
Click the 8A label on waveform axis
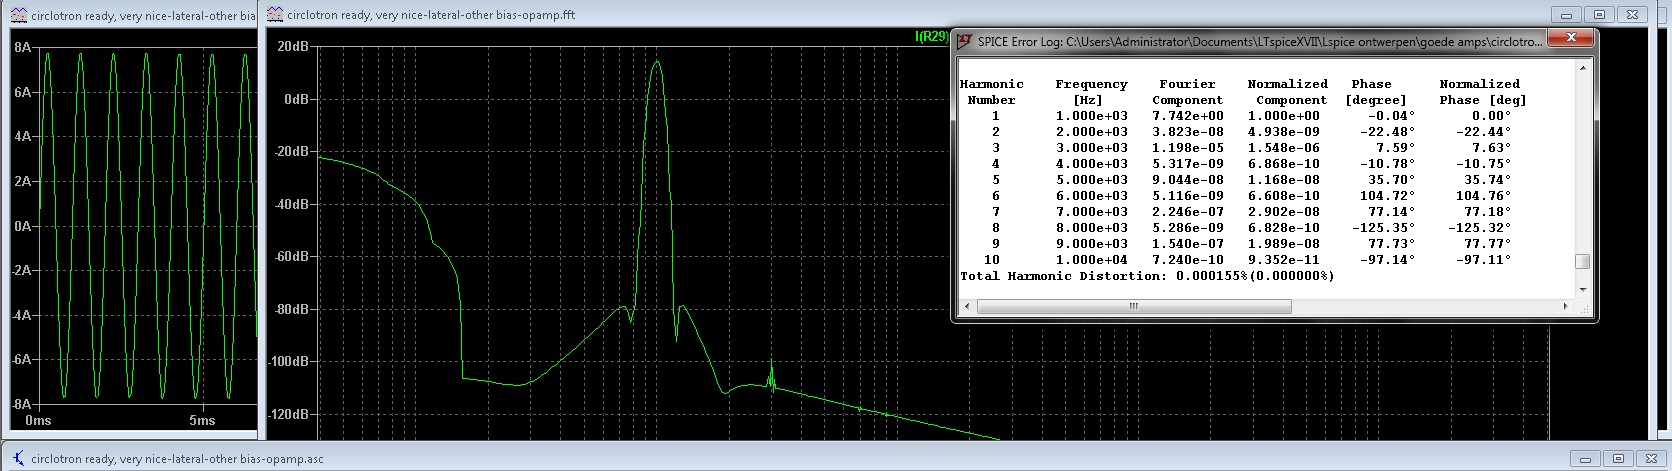22,47
